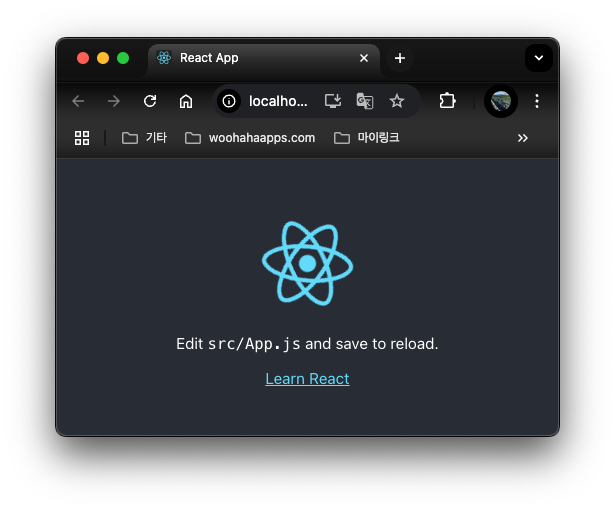Open a new tab
The image size is (615, 510).
400,58
